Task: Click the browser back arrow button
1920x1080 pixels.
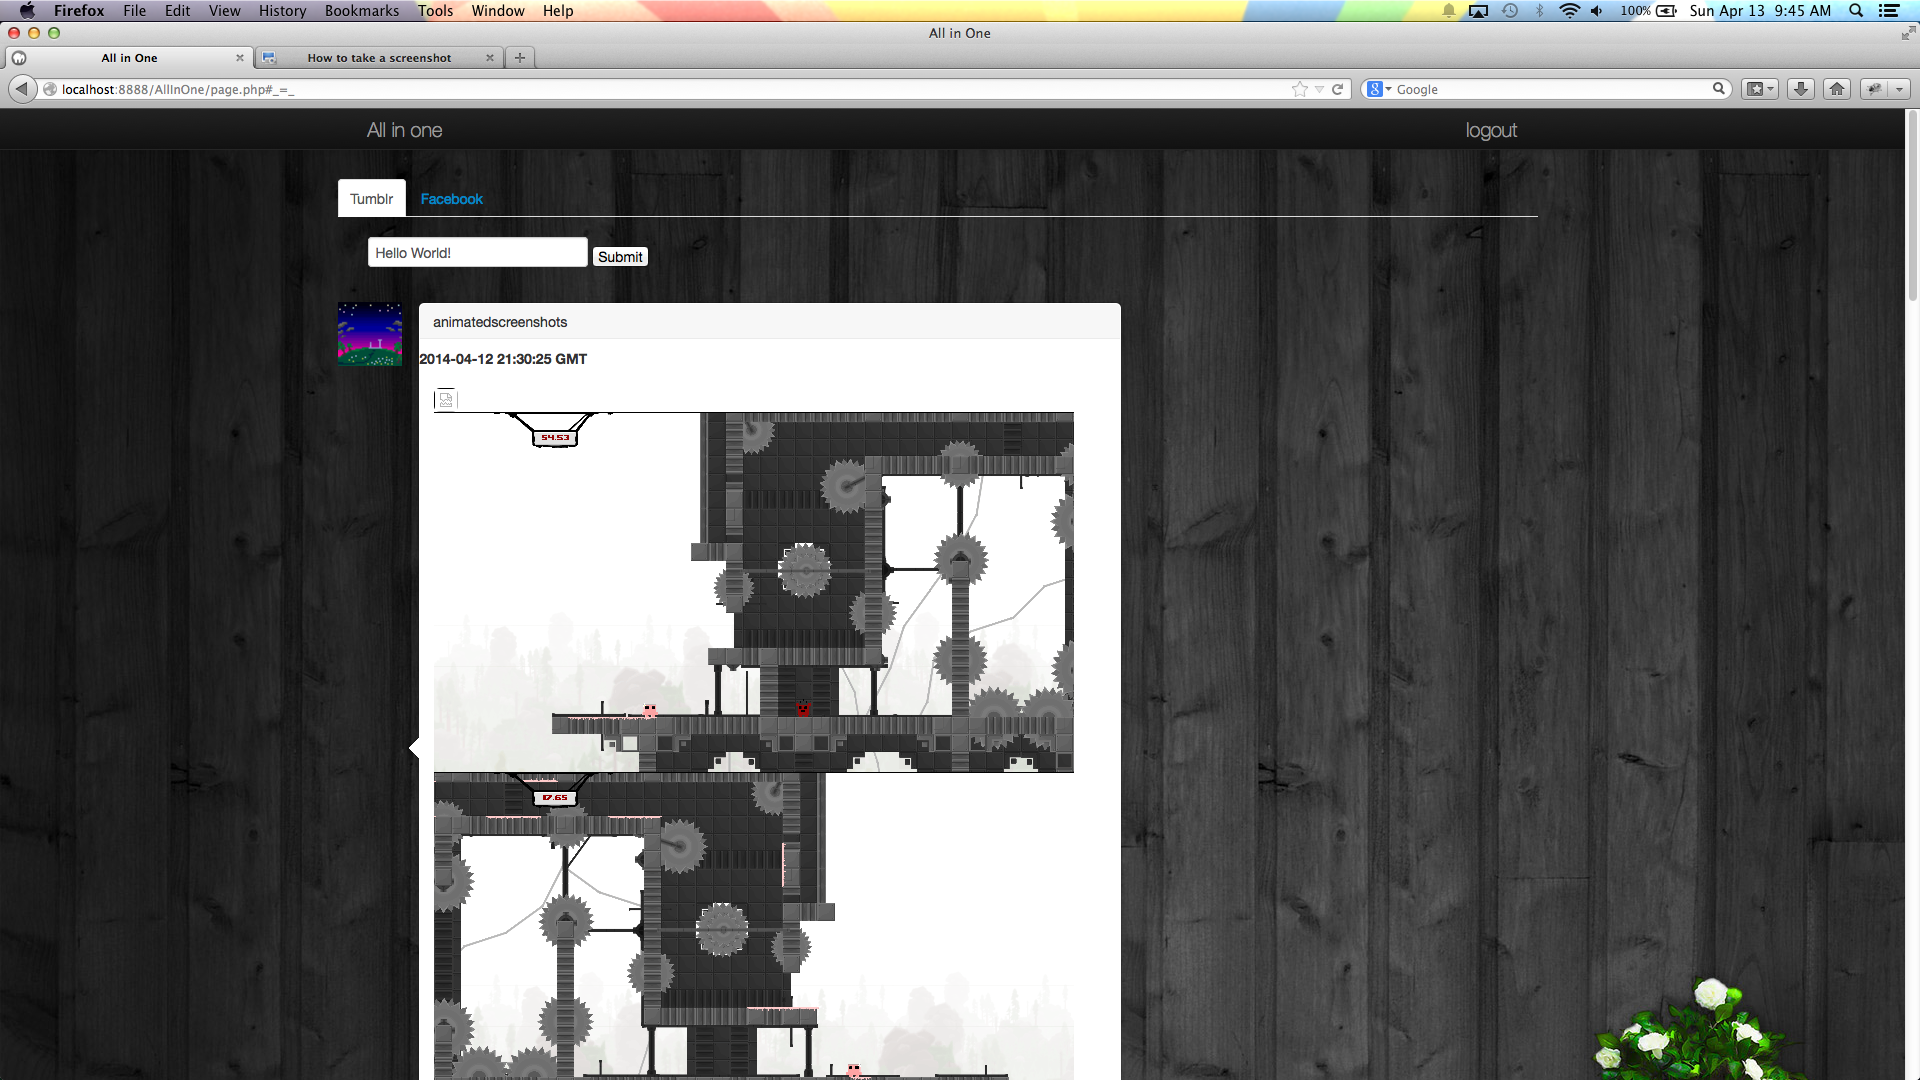Action: pyautogui.click(x=22, y=89)
